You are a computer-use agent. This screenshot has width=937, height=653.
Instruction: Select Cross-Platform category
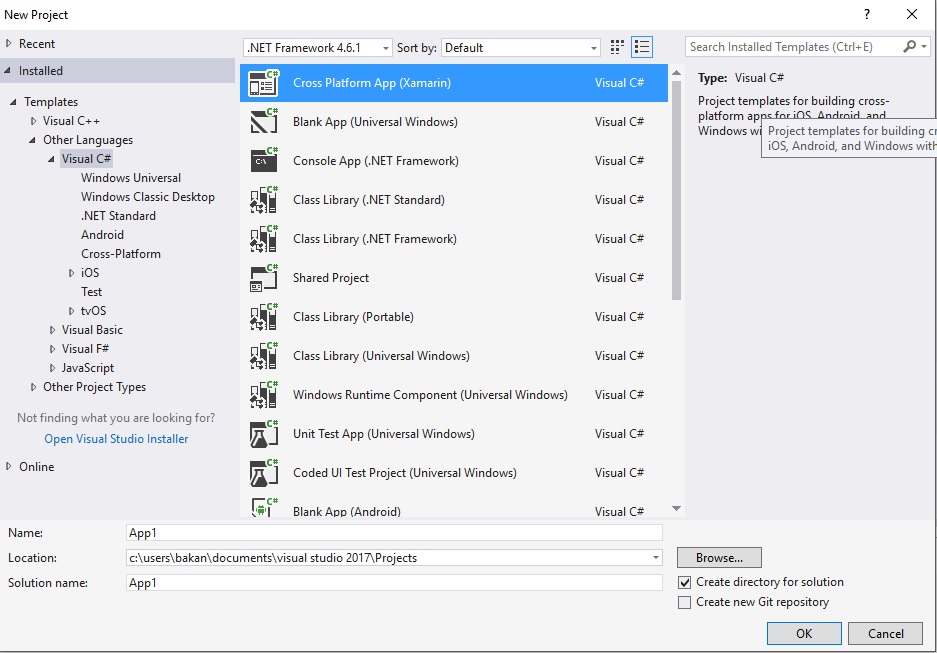coord(121,254)
